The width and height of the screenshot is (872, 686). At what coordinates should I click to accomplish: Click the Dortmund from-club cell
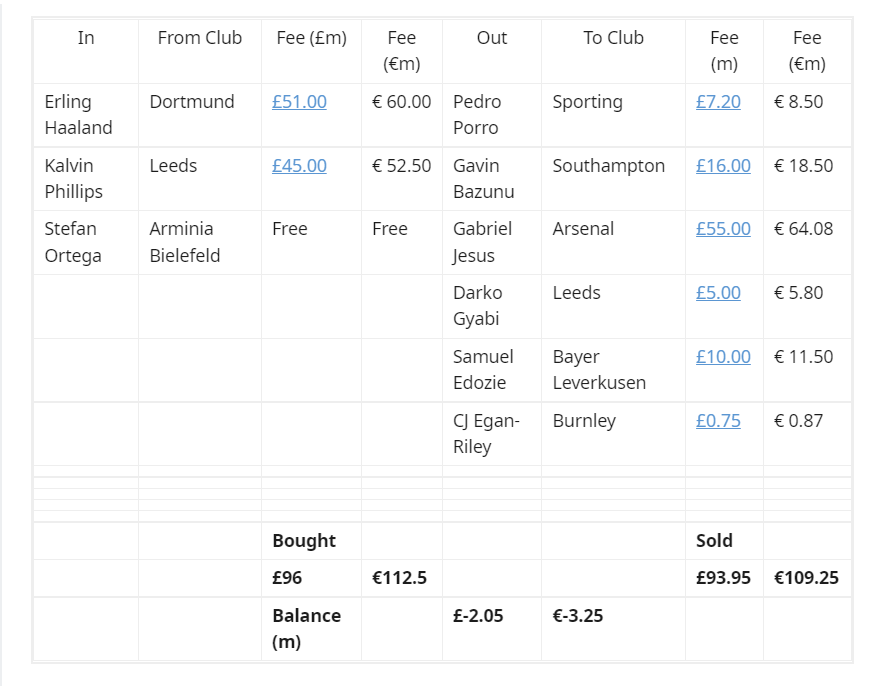200,115
